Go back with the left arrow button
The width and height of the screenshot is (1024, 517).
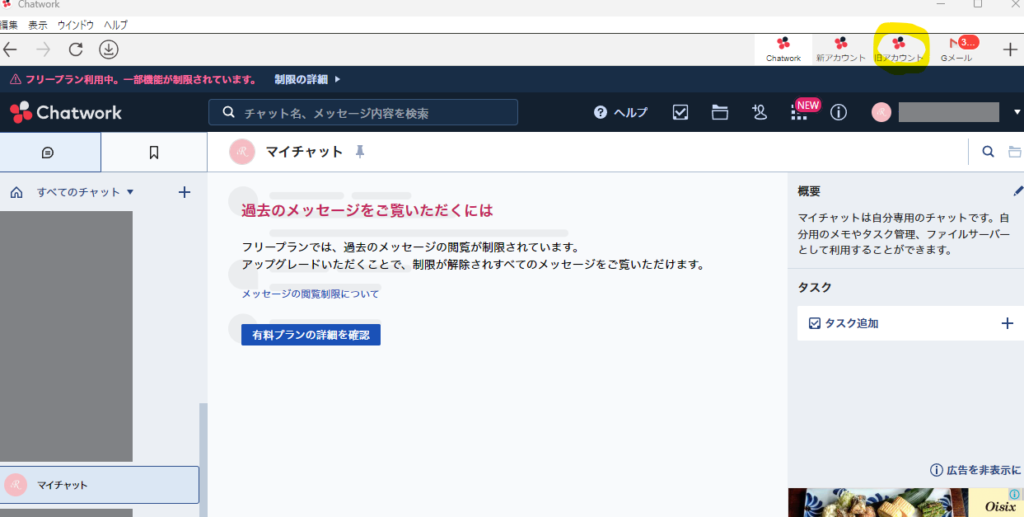10,50
